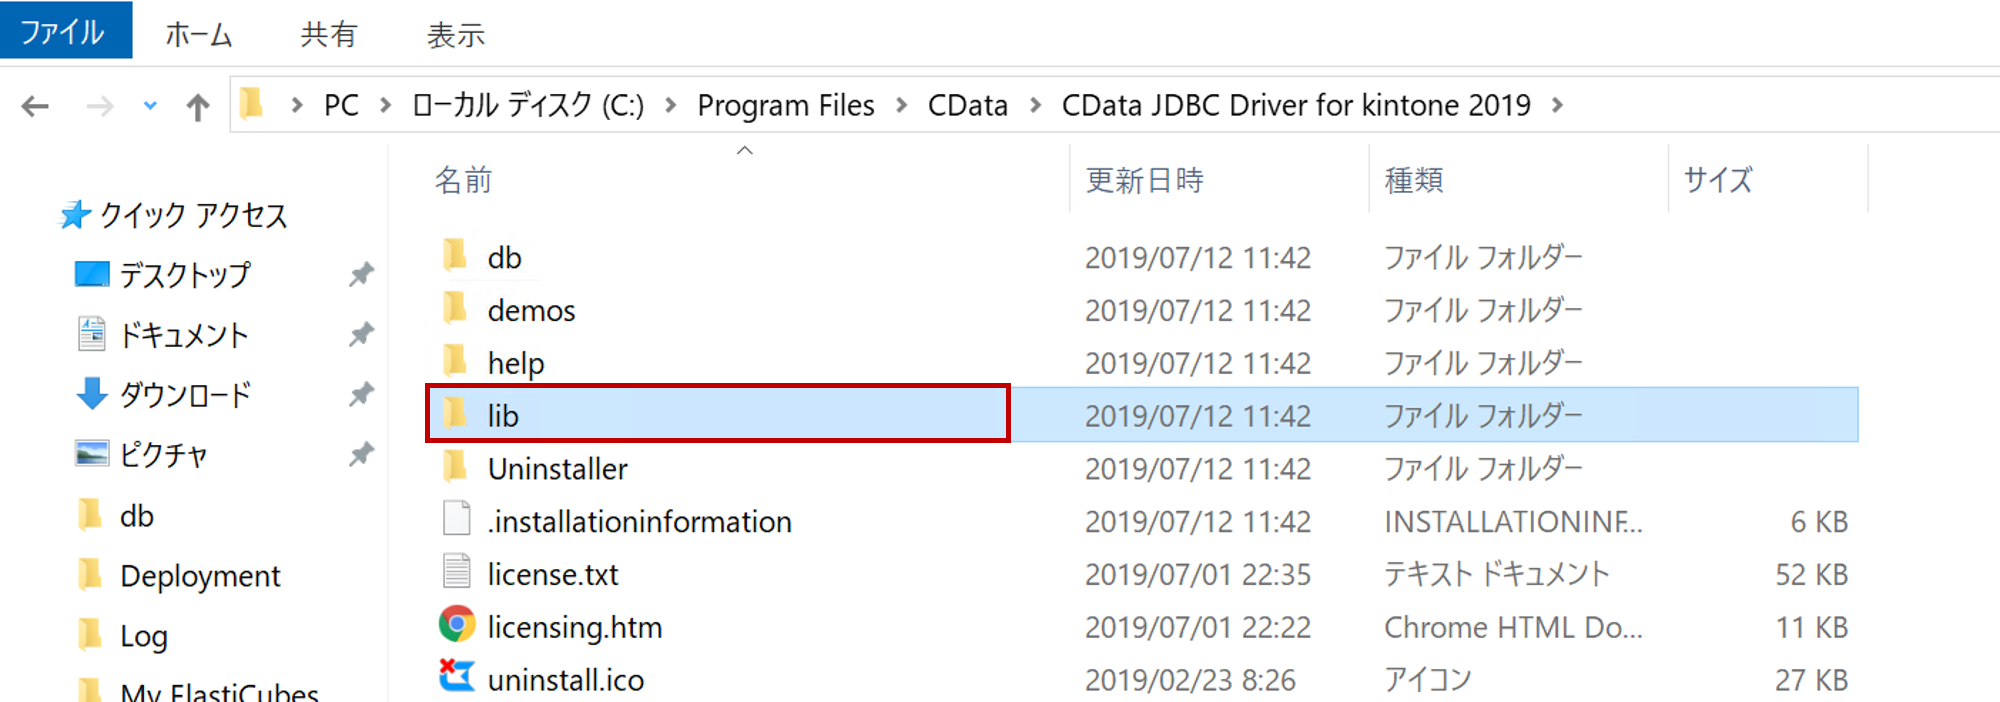Image resolution: width=2000 pixels, height=702 pixels.
Task: Click the pin icon beside ドキュメント
Action: pos(361,334)
